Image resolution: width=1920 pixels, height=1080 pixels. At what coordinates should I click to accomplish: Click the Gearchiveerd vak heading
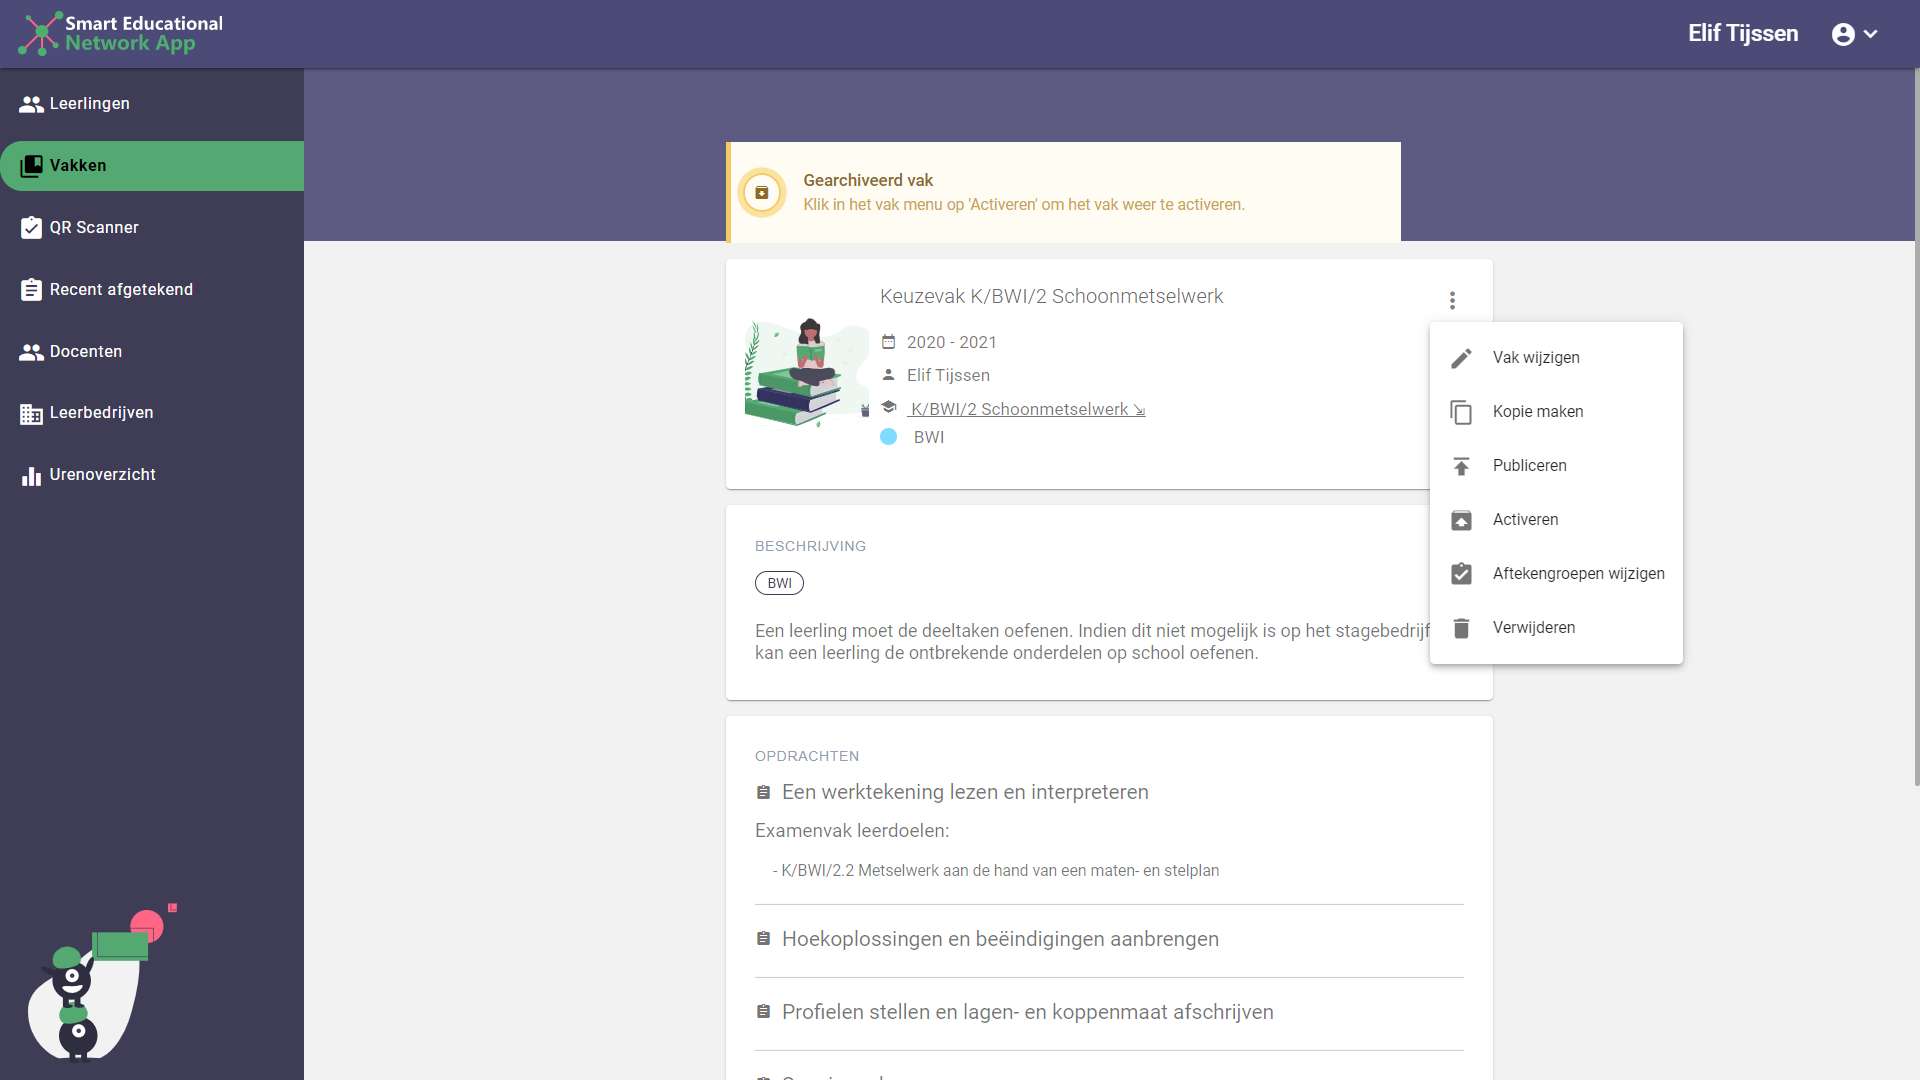[x=868, y=181]
